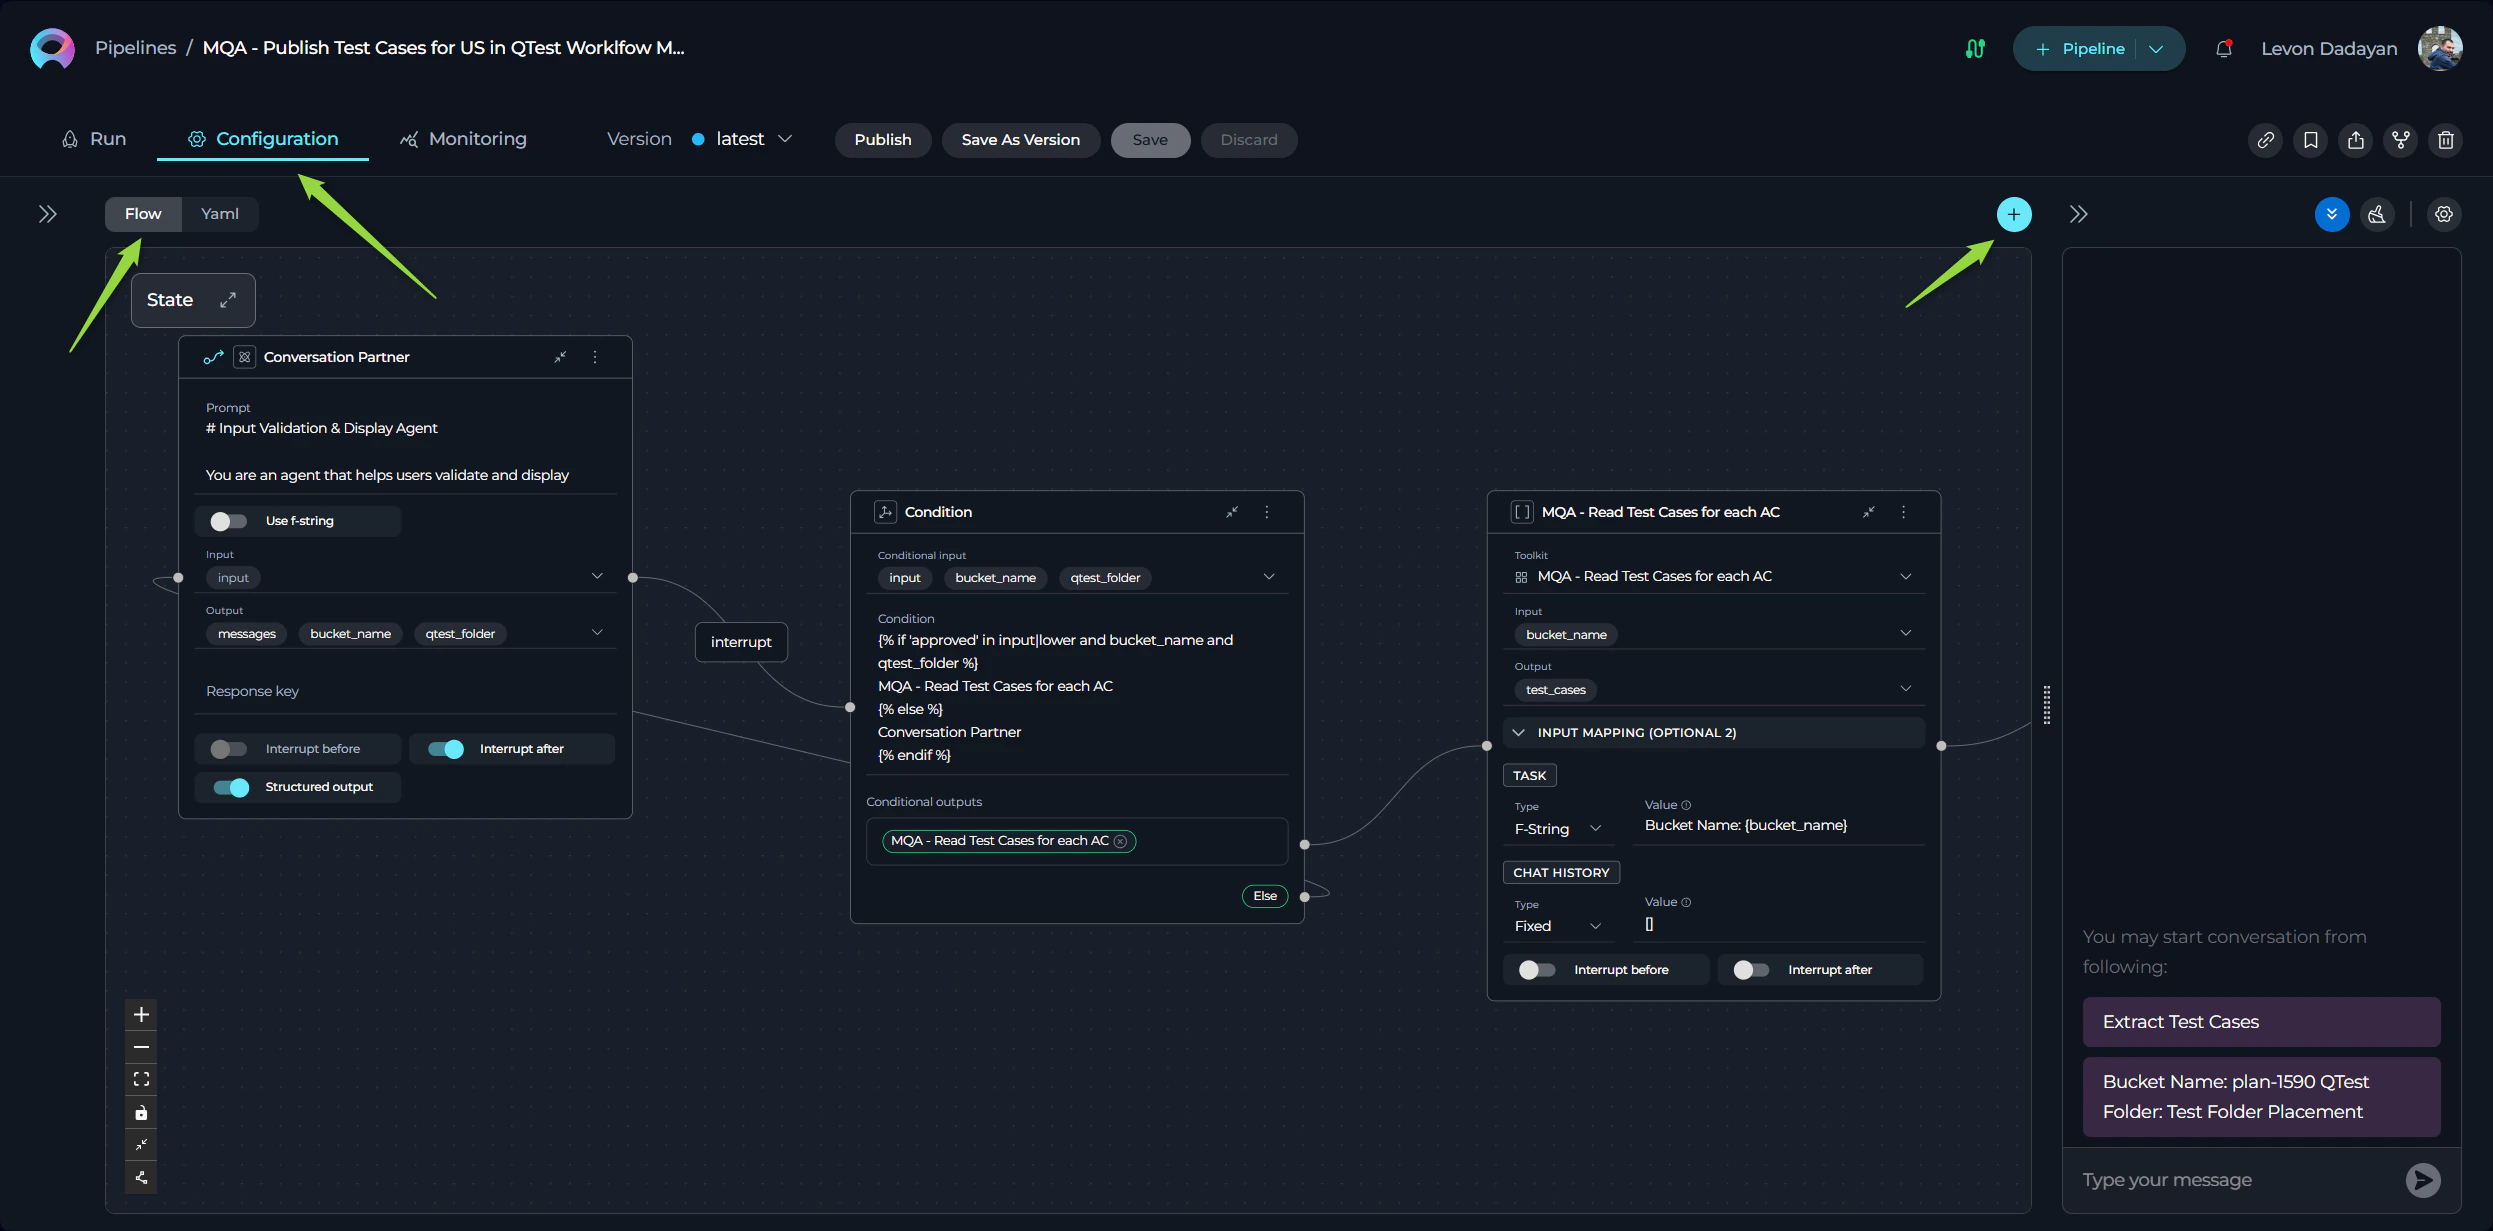Click the Publish button
The image size is (2493, 1231).
tap(881, 139)
